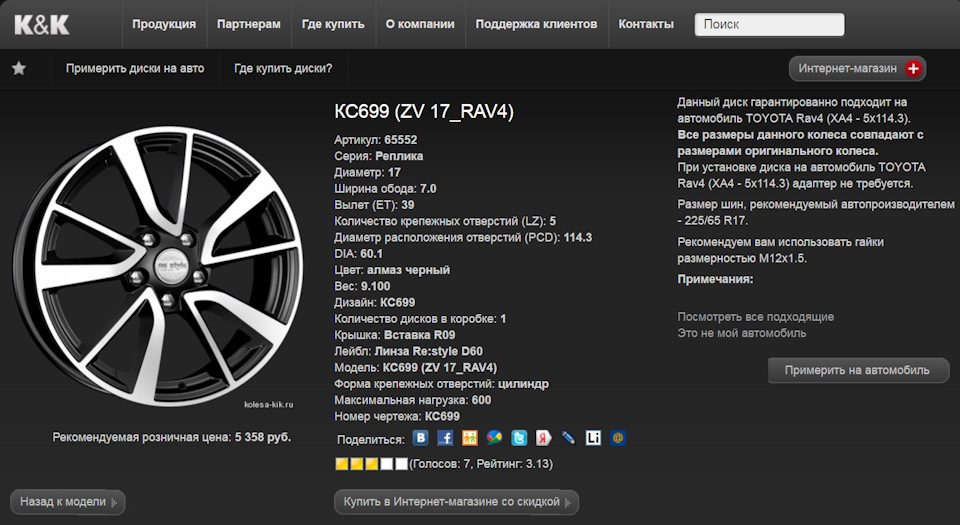The image size is (960, 525).
Task: Click the Максимальная нагрузка: 600 line
Action: coord(413,400)
